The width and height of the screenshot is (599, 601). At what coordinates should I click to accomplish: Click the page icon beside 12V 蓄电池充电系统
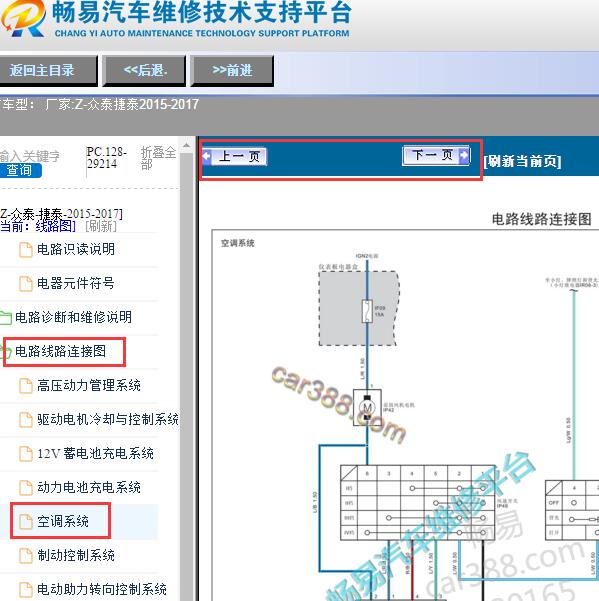point(26,454)
